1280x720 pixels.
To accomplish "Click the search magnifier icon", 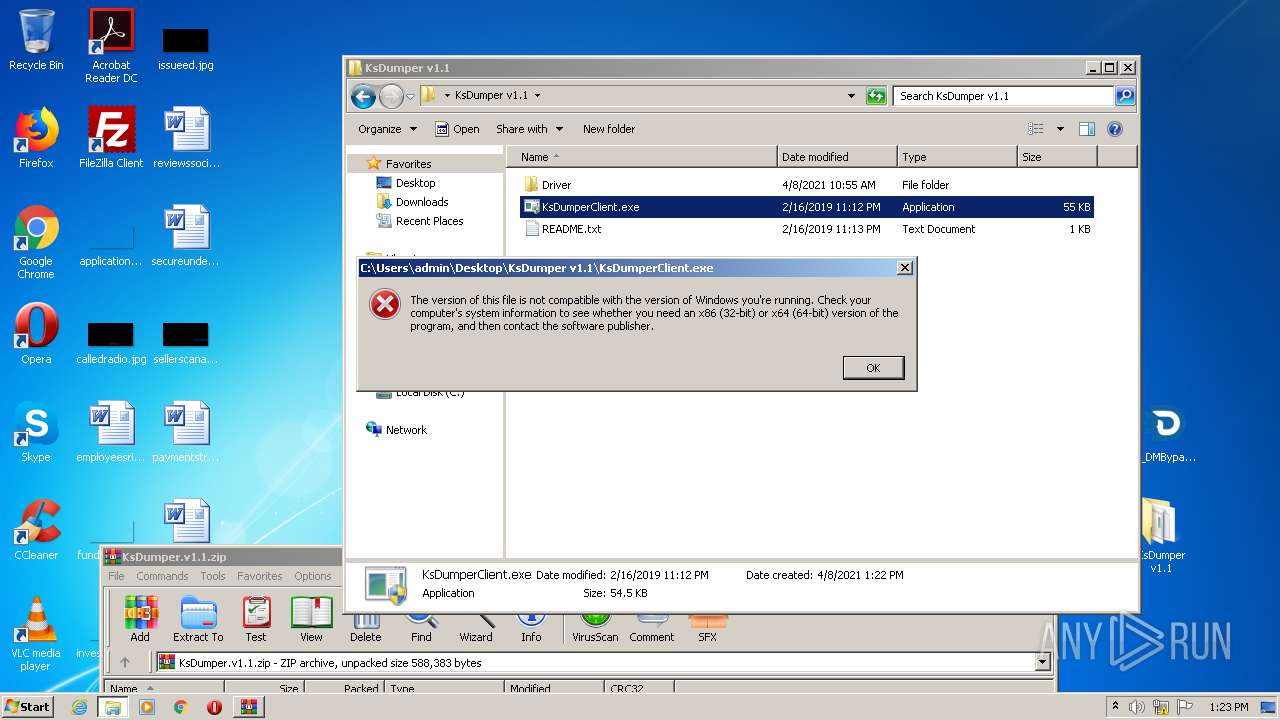I will [x=1124, y=96].
